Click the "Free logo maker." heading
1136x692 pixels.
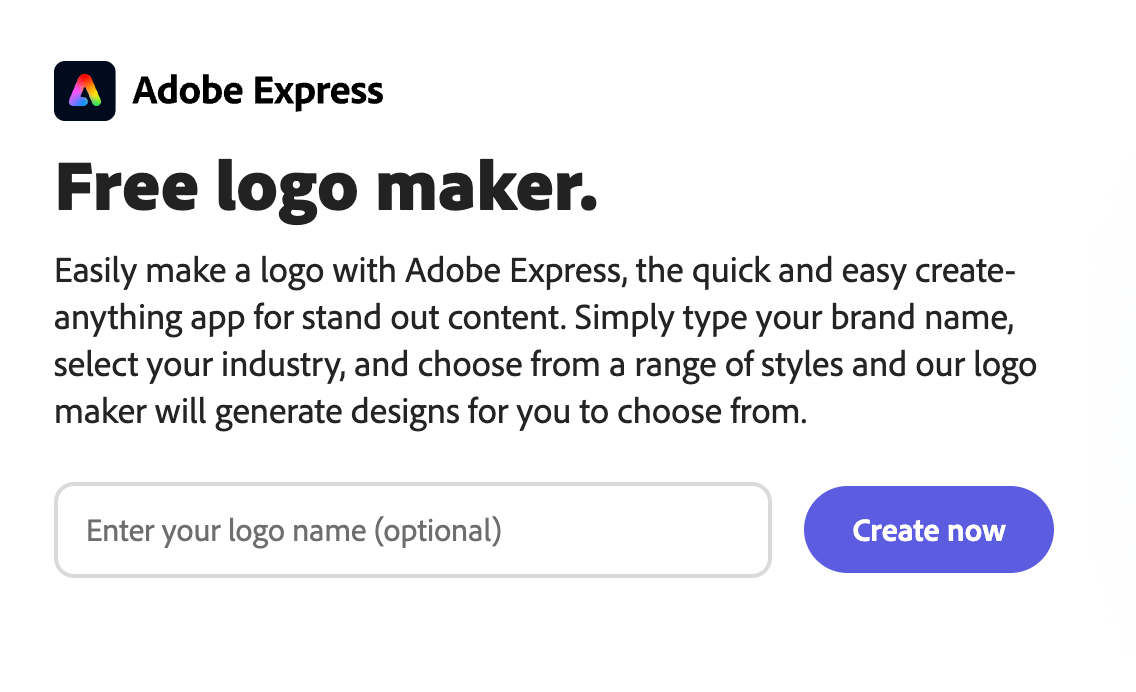(326, 187)
